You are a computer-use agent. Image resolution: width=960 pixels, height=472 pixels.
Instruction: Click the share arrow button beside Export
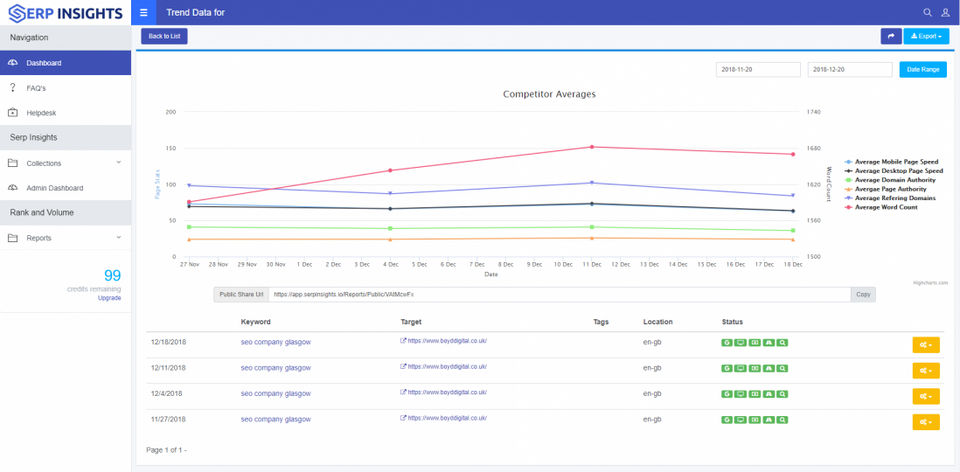click(x=891, y=36)
